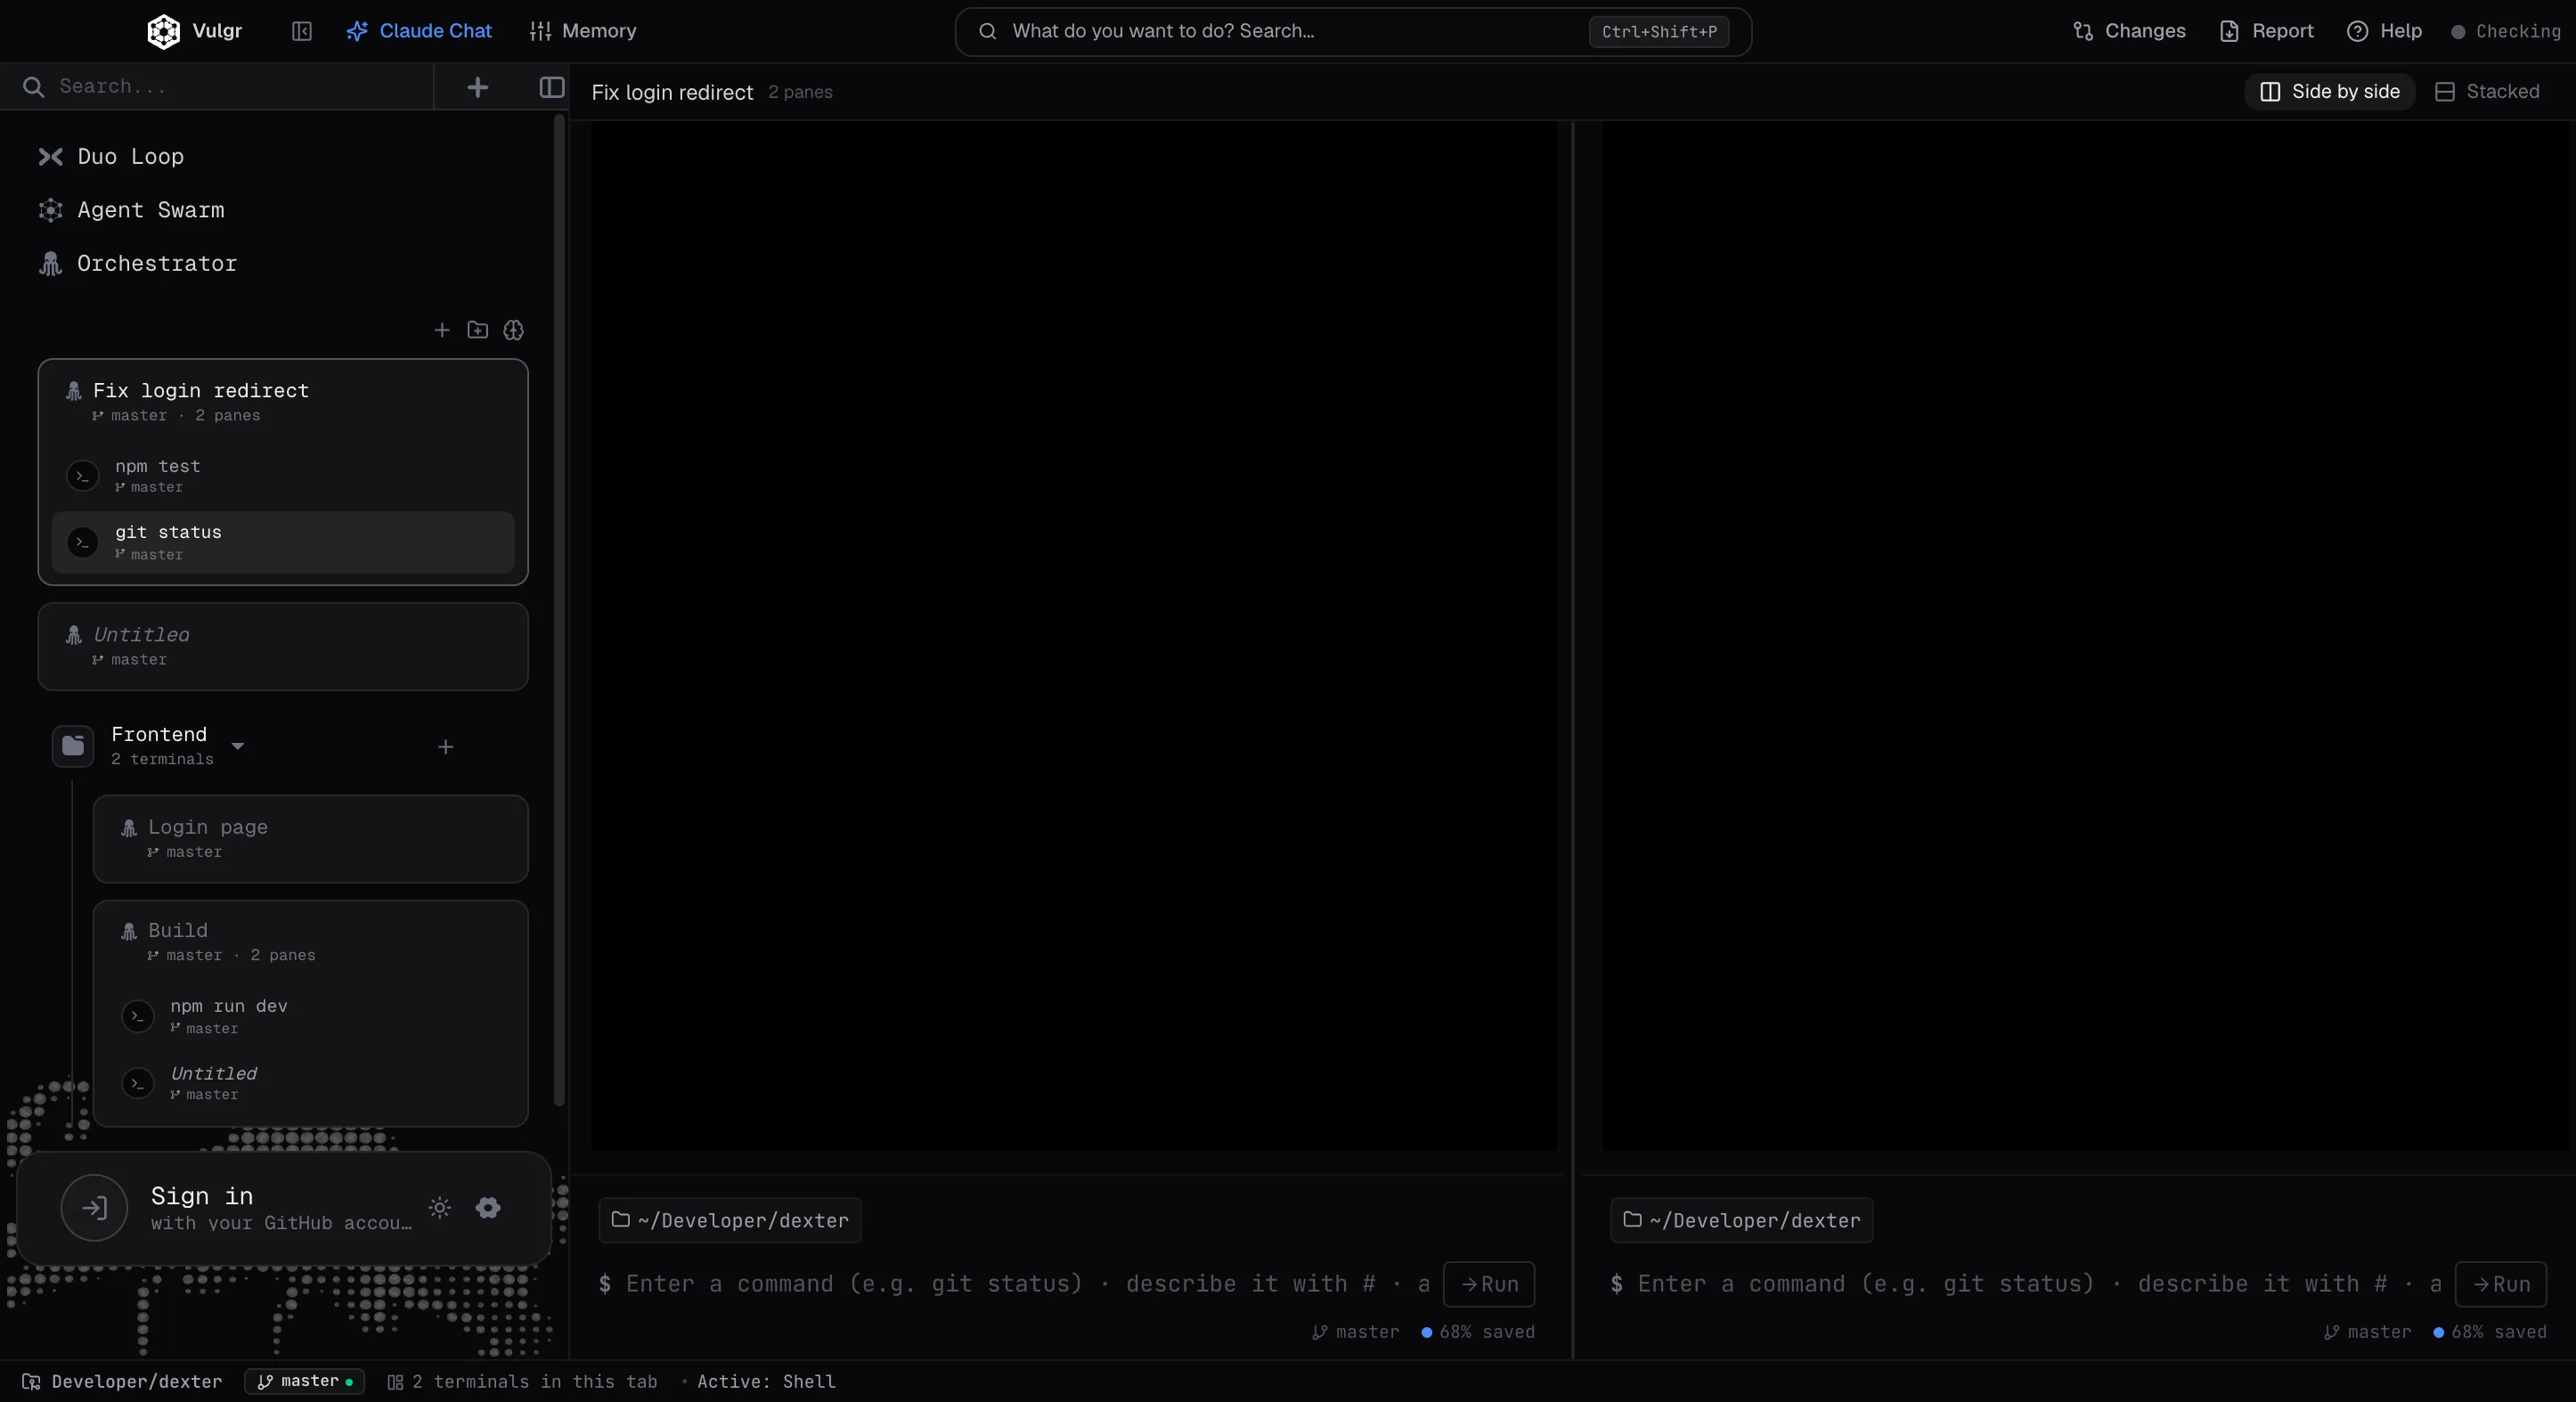Open settings via the gear icon
This screenshot has width=2576, height=1402.
tap(488, 1208)
